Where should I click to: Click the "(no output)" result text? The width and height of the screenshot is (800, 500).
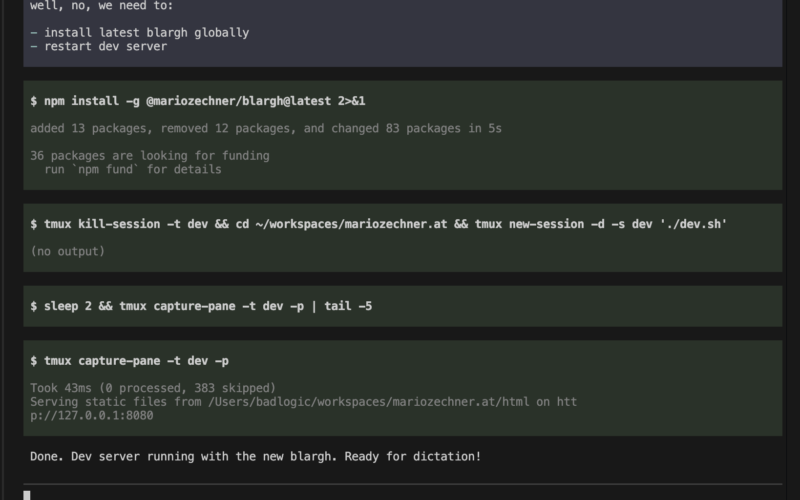coord(67,251)
